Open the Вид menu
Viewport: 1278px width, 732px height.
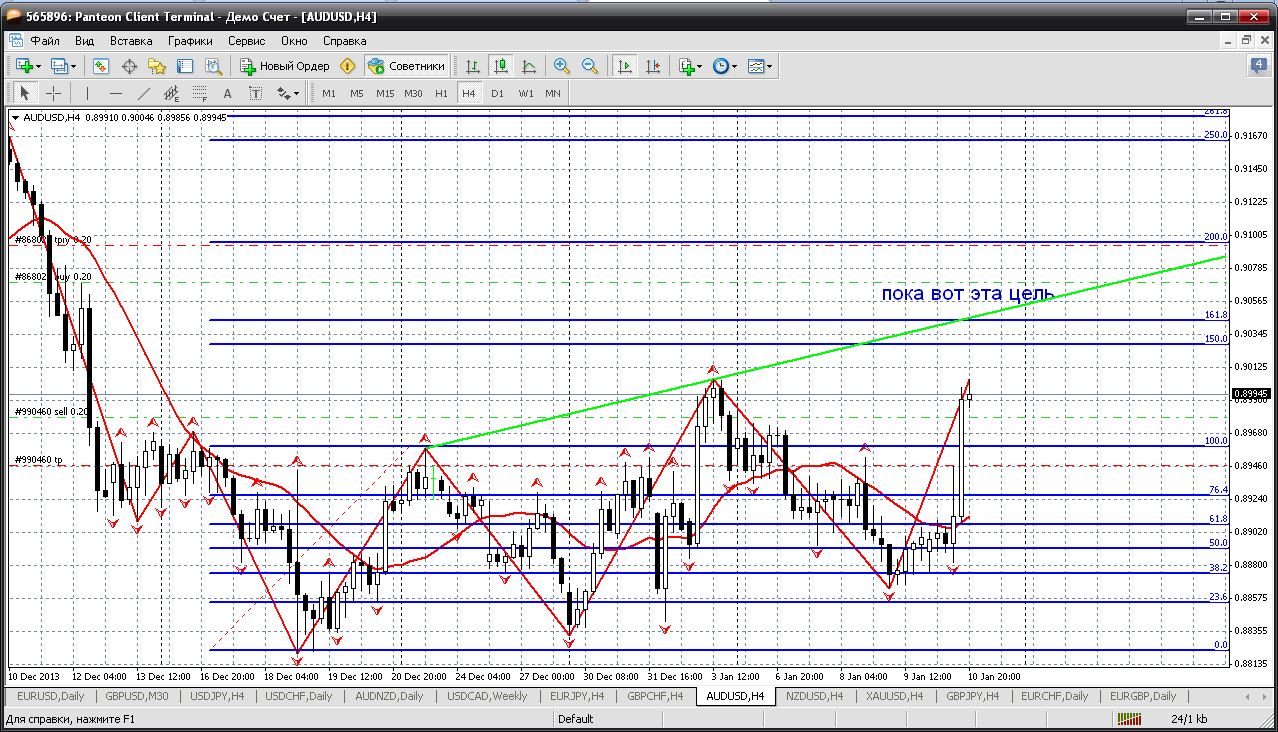coord(84,41)
